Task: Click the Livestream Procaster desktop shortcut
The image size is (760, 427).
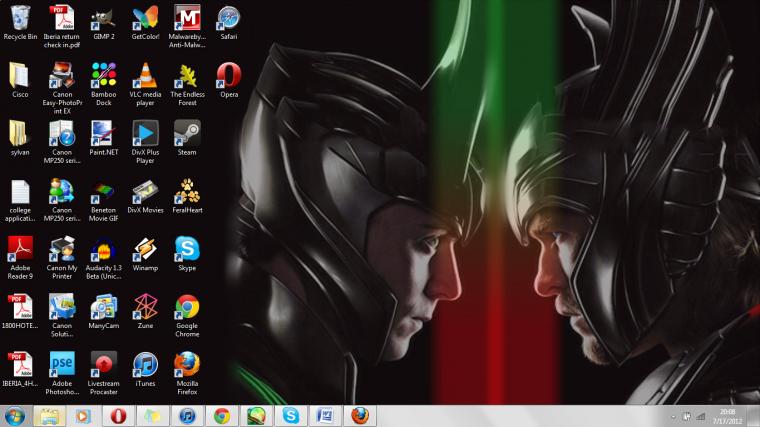Action: 104,373
